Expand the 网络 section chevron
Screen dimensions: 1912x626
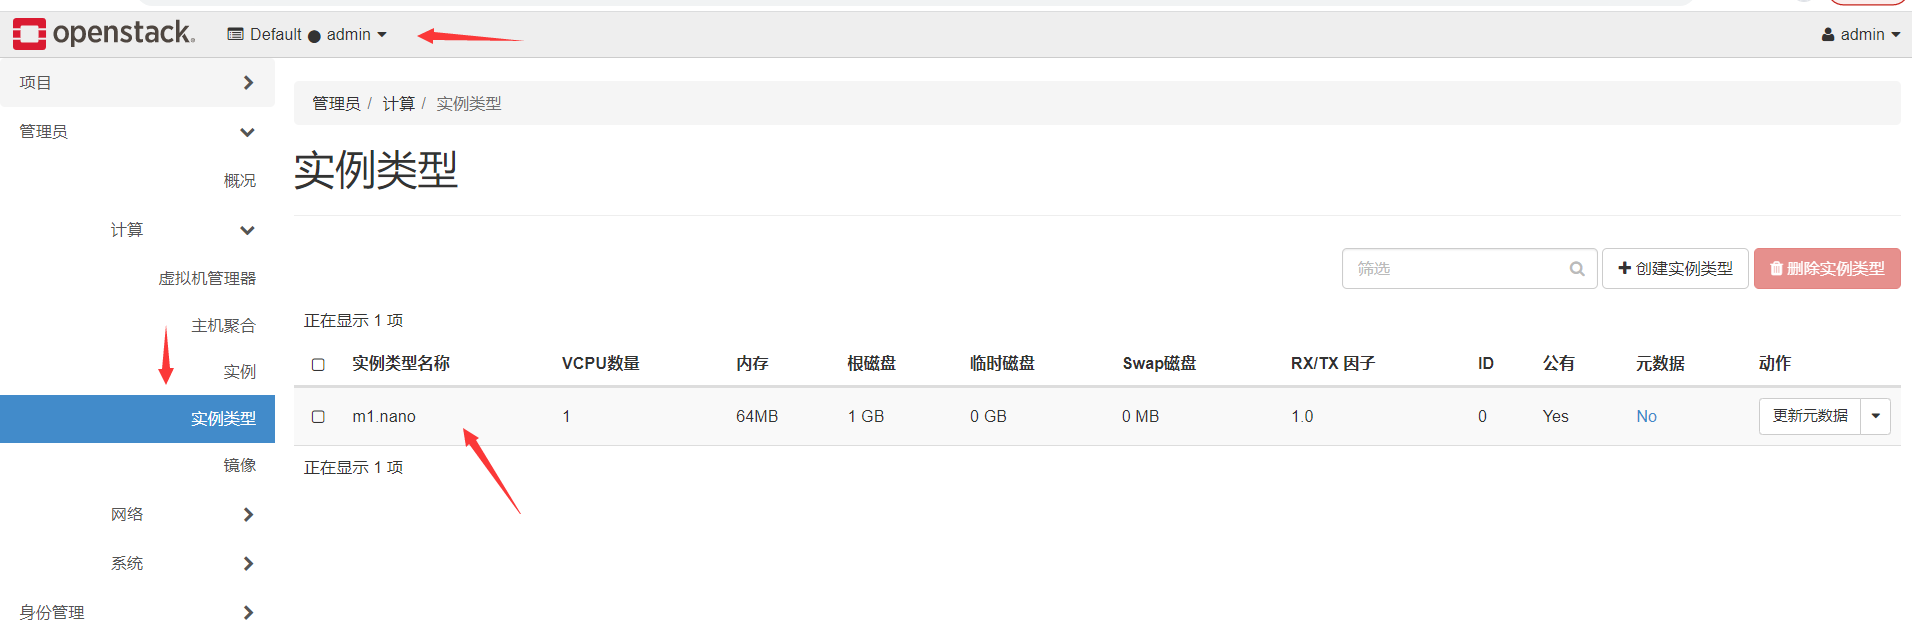(248, 514)
